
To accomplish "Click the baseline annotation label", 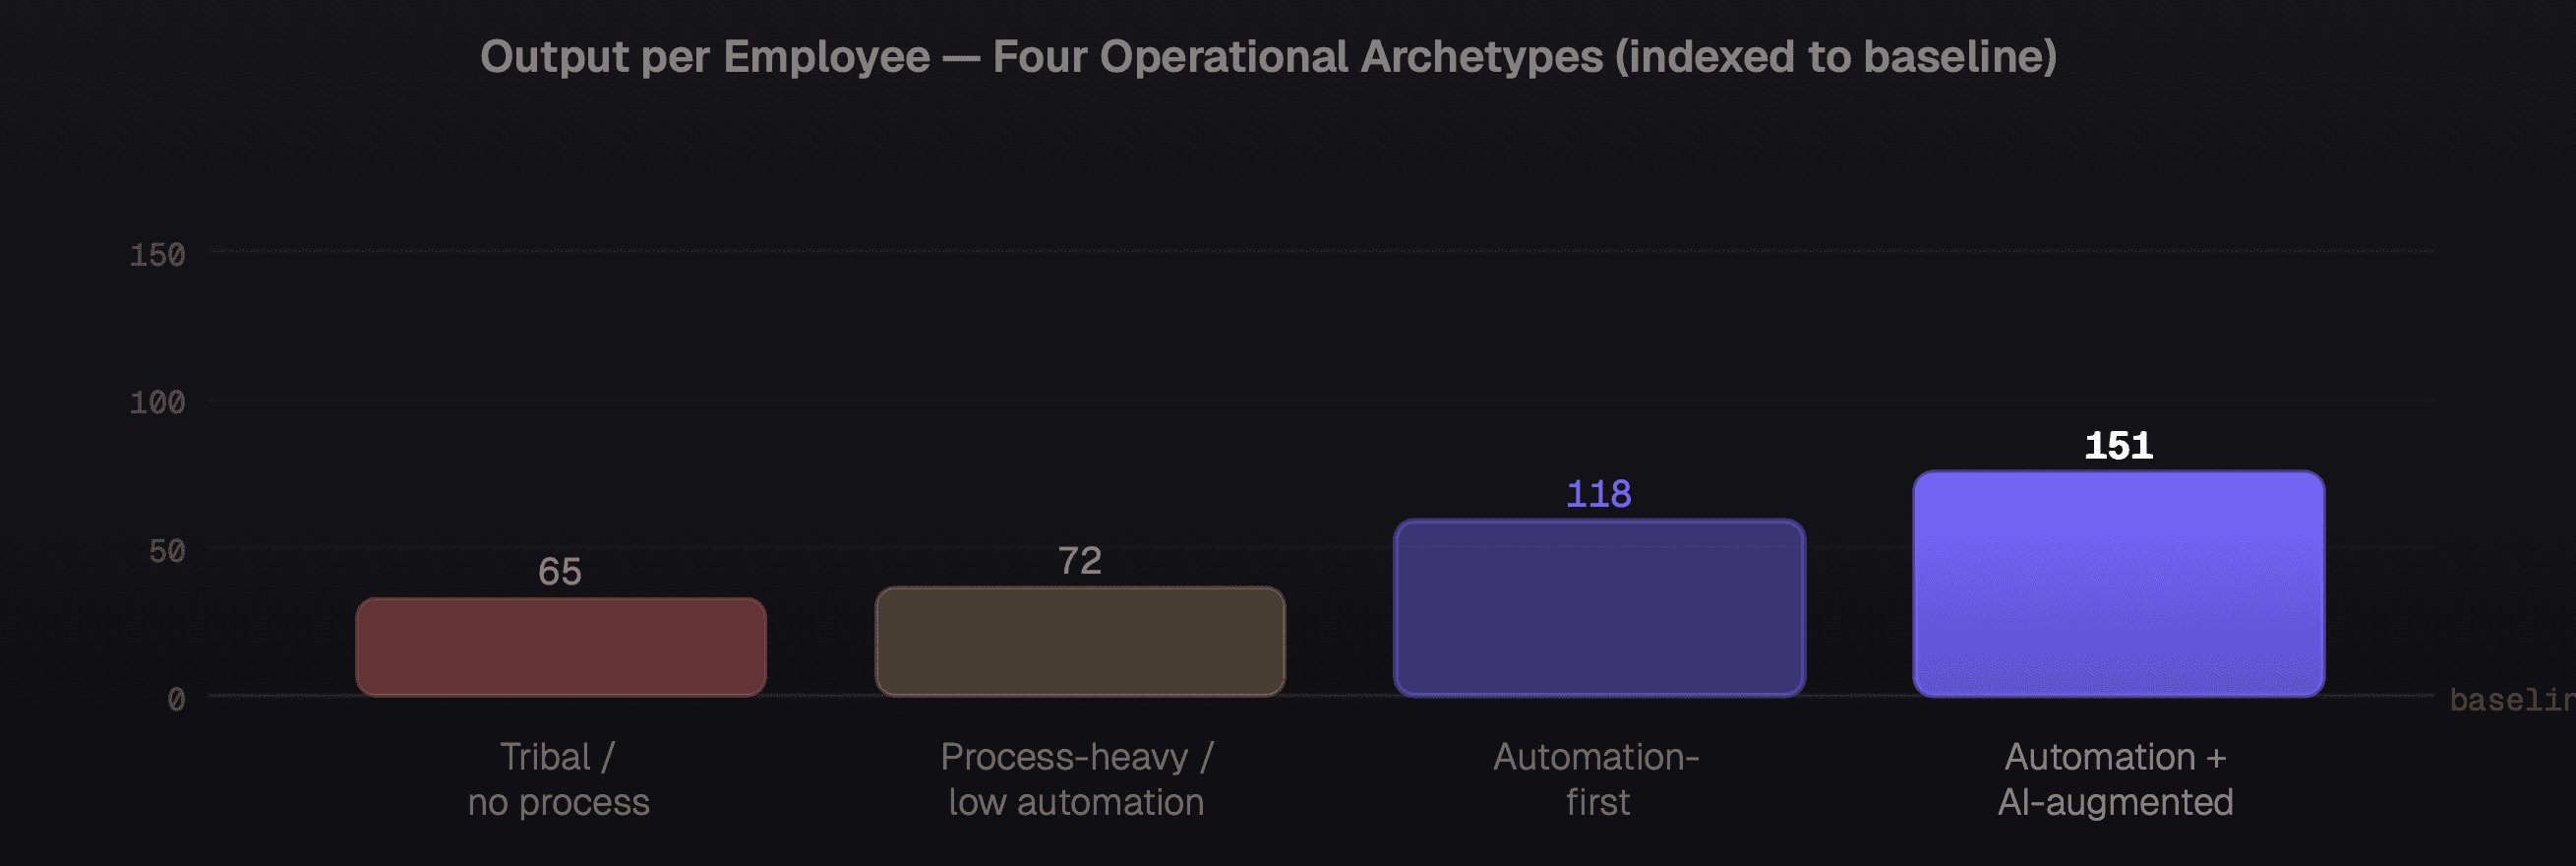I will [x=2512, y=700].
